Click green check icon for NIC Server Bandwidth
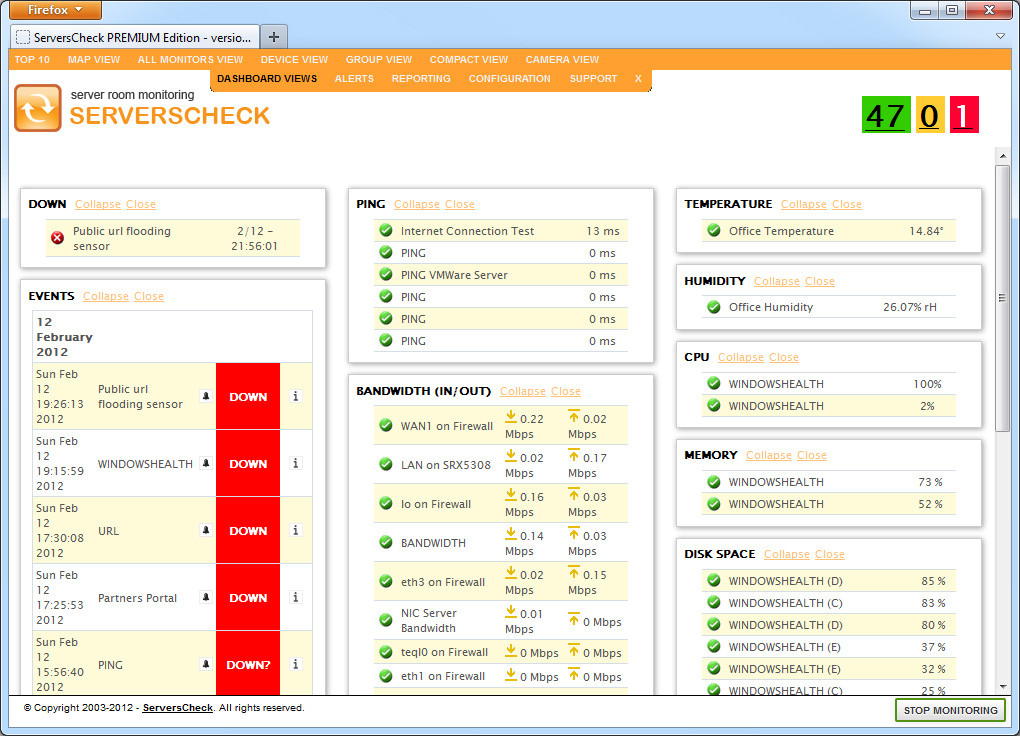Viewport: 1020px width, 736px height. (386, 620)
